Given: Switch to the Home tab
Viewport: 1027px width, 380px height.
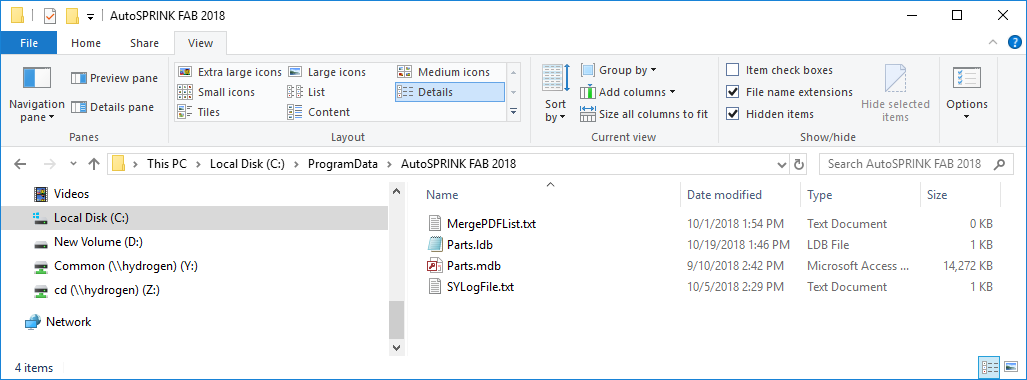Looking at the screenshot, I should 86,43.
